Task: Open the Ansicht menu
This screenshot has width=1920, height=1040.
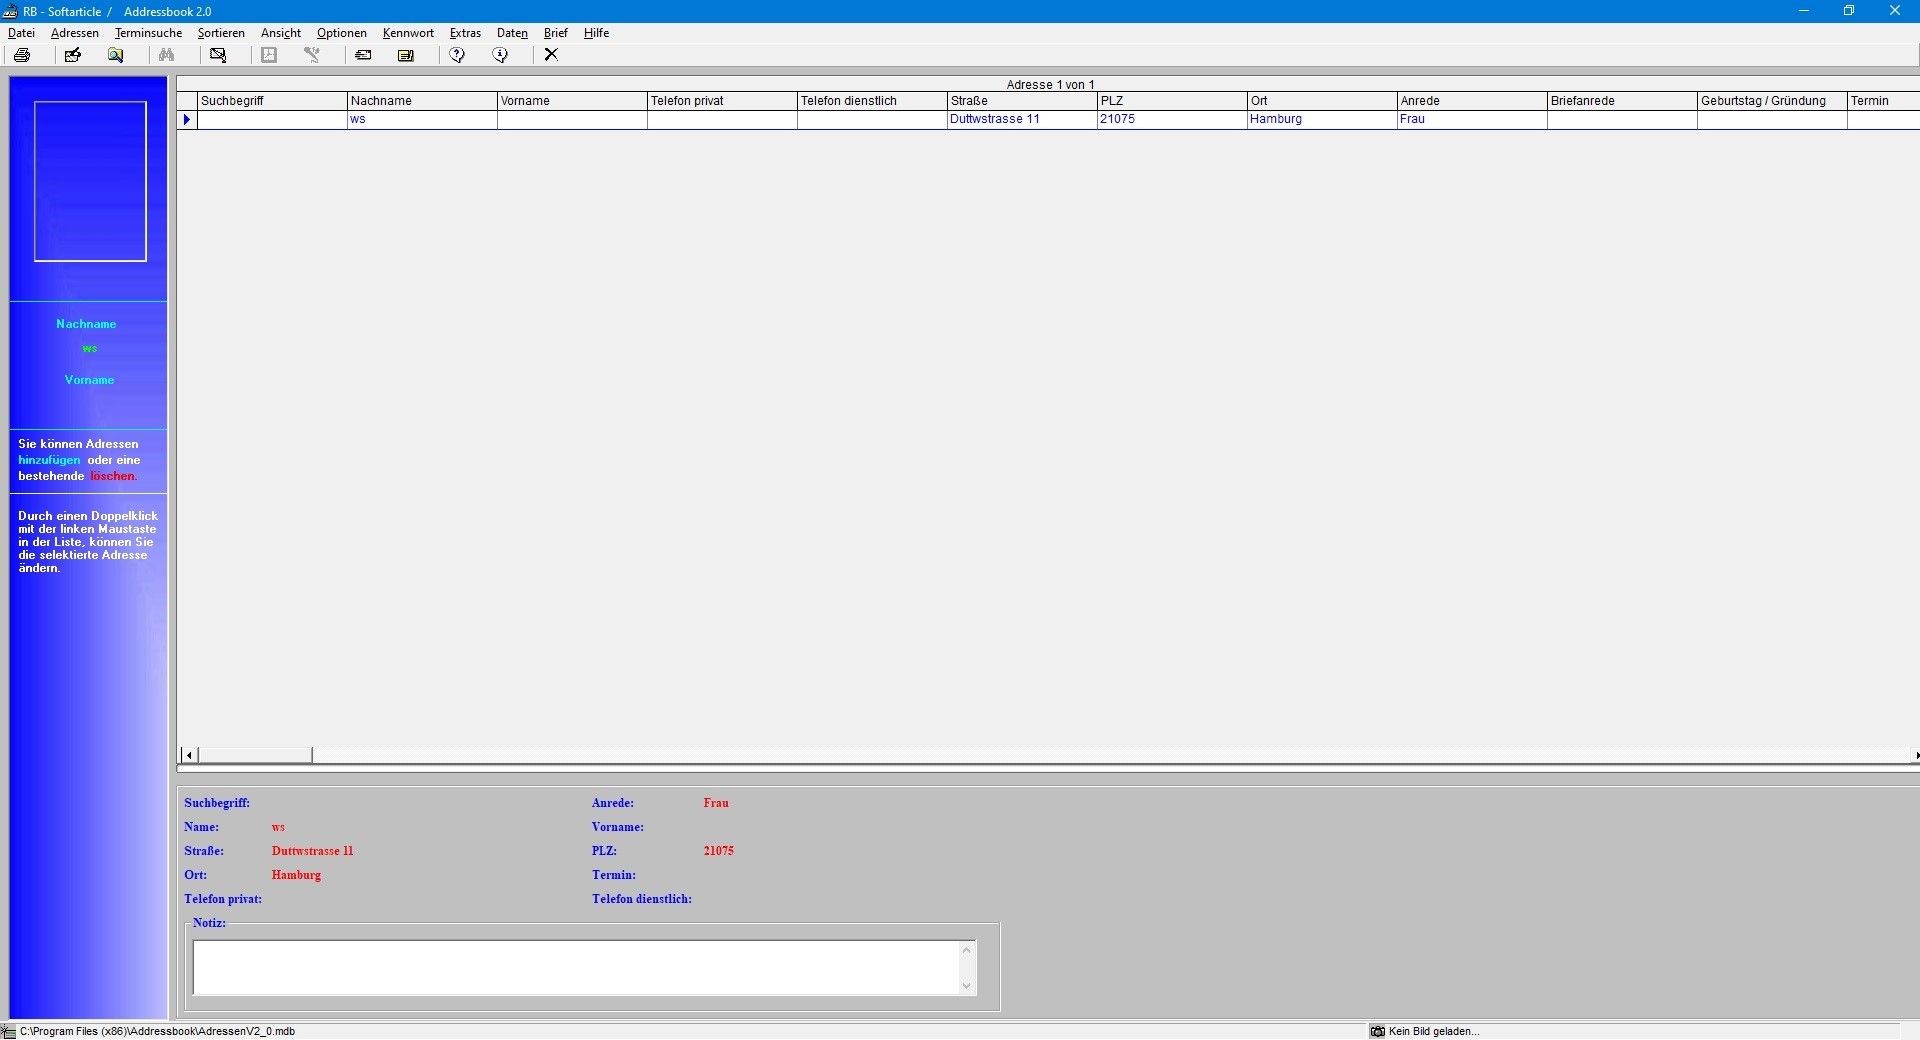Action: pos(281,33)
